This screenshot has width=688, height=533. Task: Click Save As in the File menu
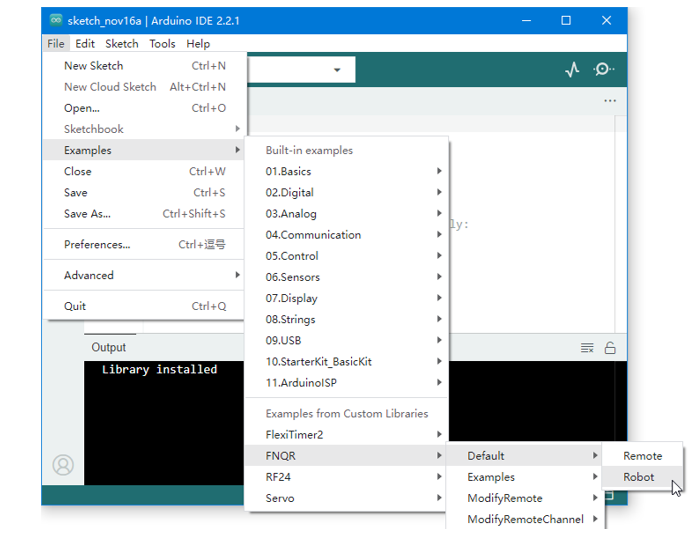144,214
